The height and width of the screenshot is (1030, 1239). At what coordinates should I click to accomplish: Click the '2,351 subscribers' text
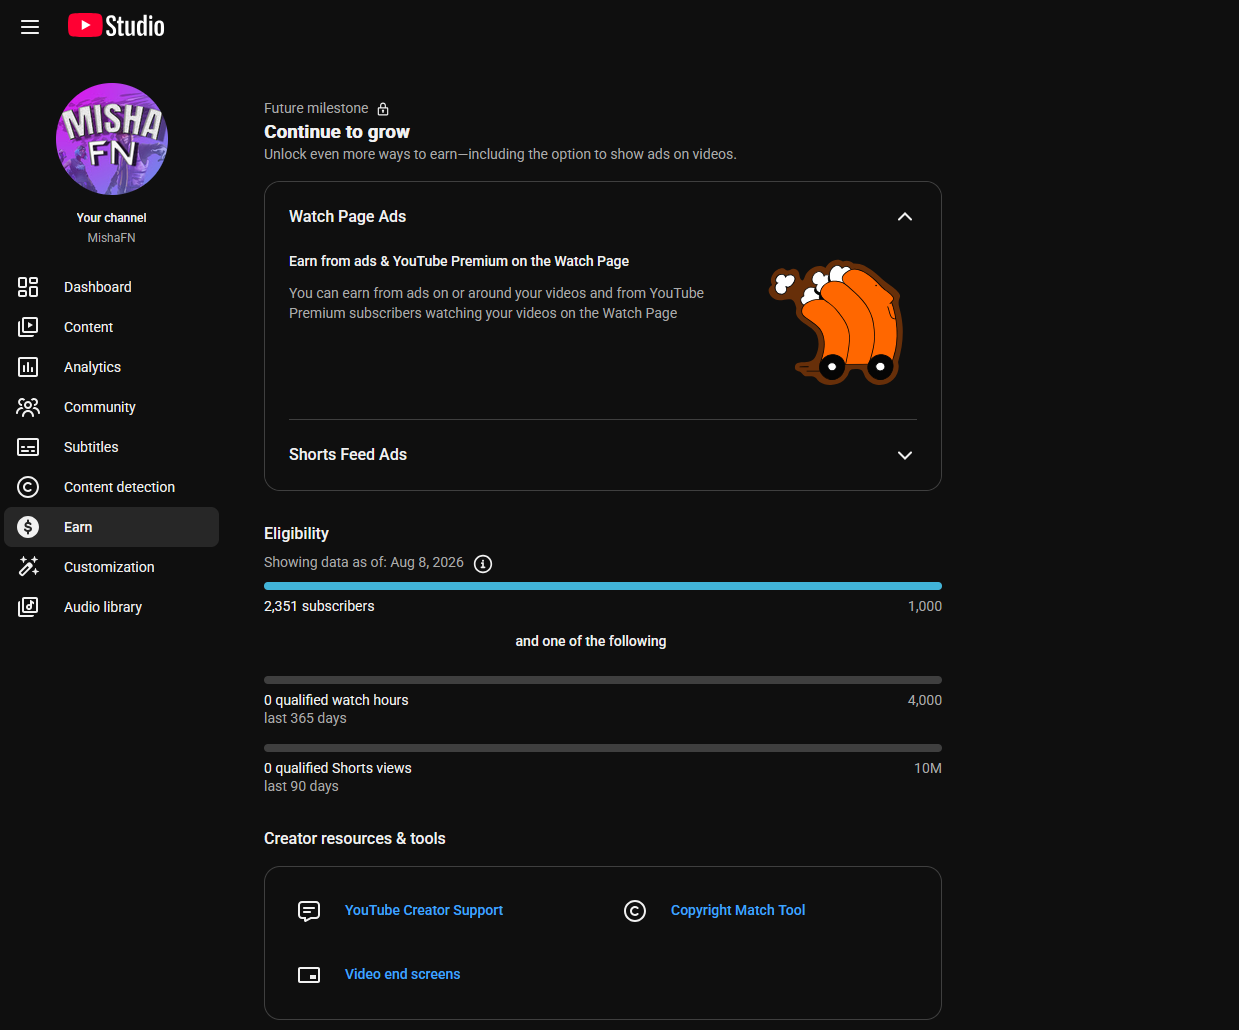pos(319,606)
